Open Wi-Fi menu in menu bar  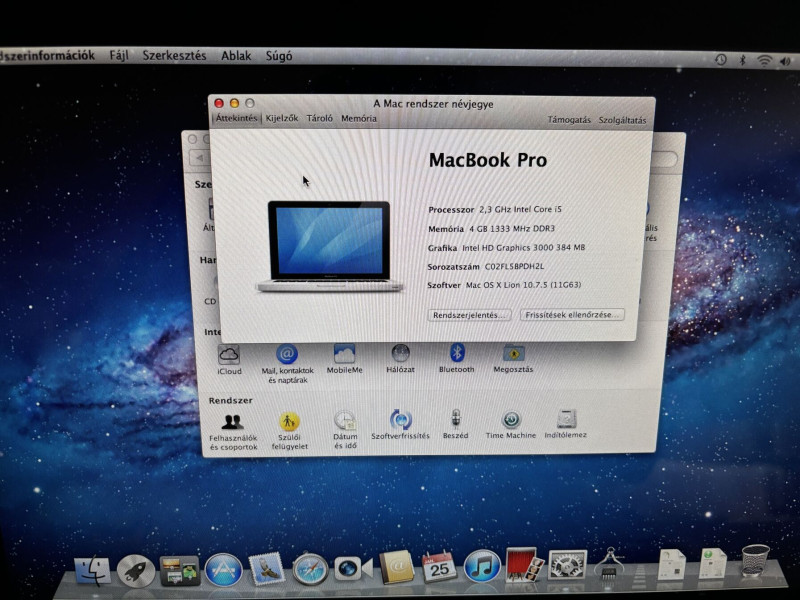click(x=764, y=61)
